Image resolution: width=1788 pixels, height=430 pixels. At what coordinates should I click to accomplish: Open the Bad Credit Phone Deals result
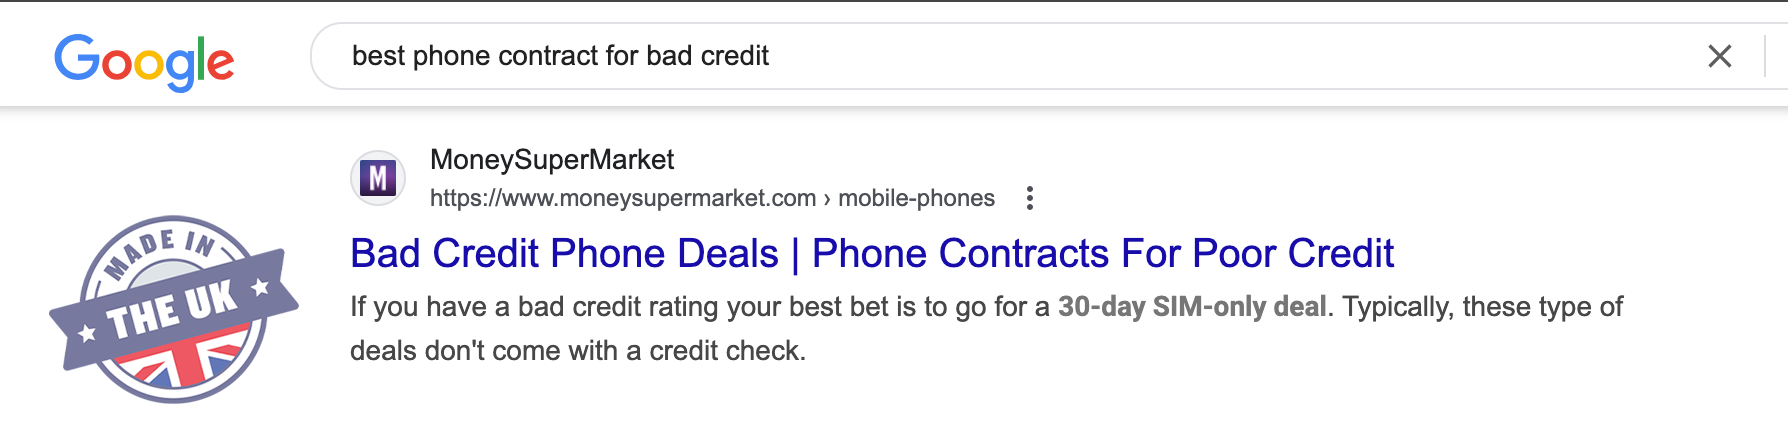point(564,254)
